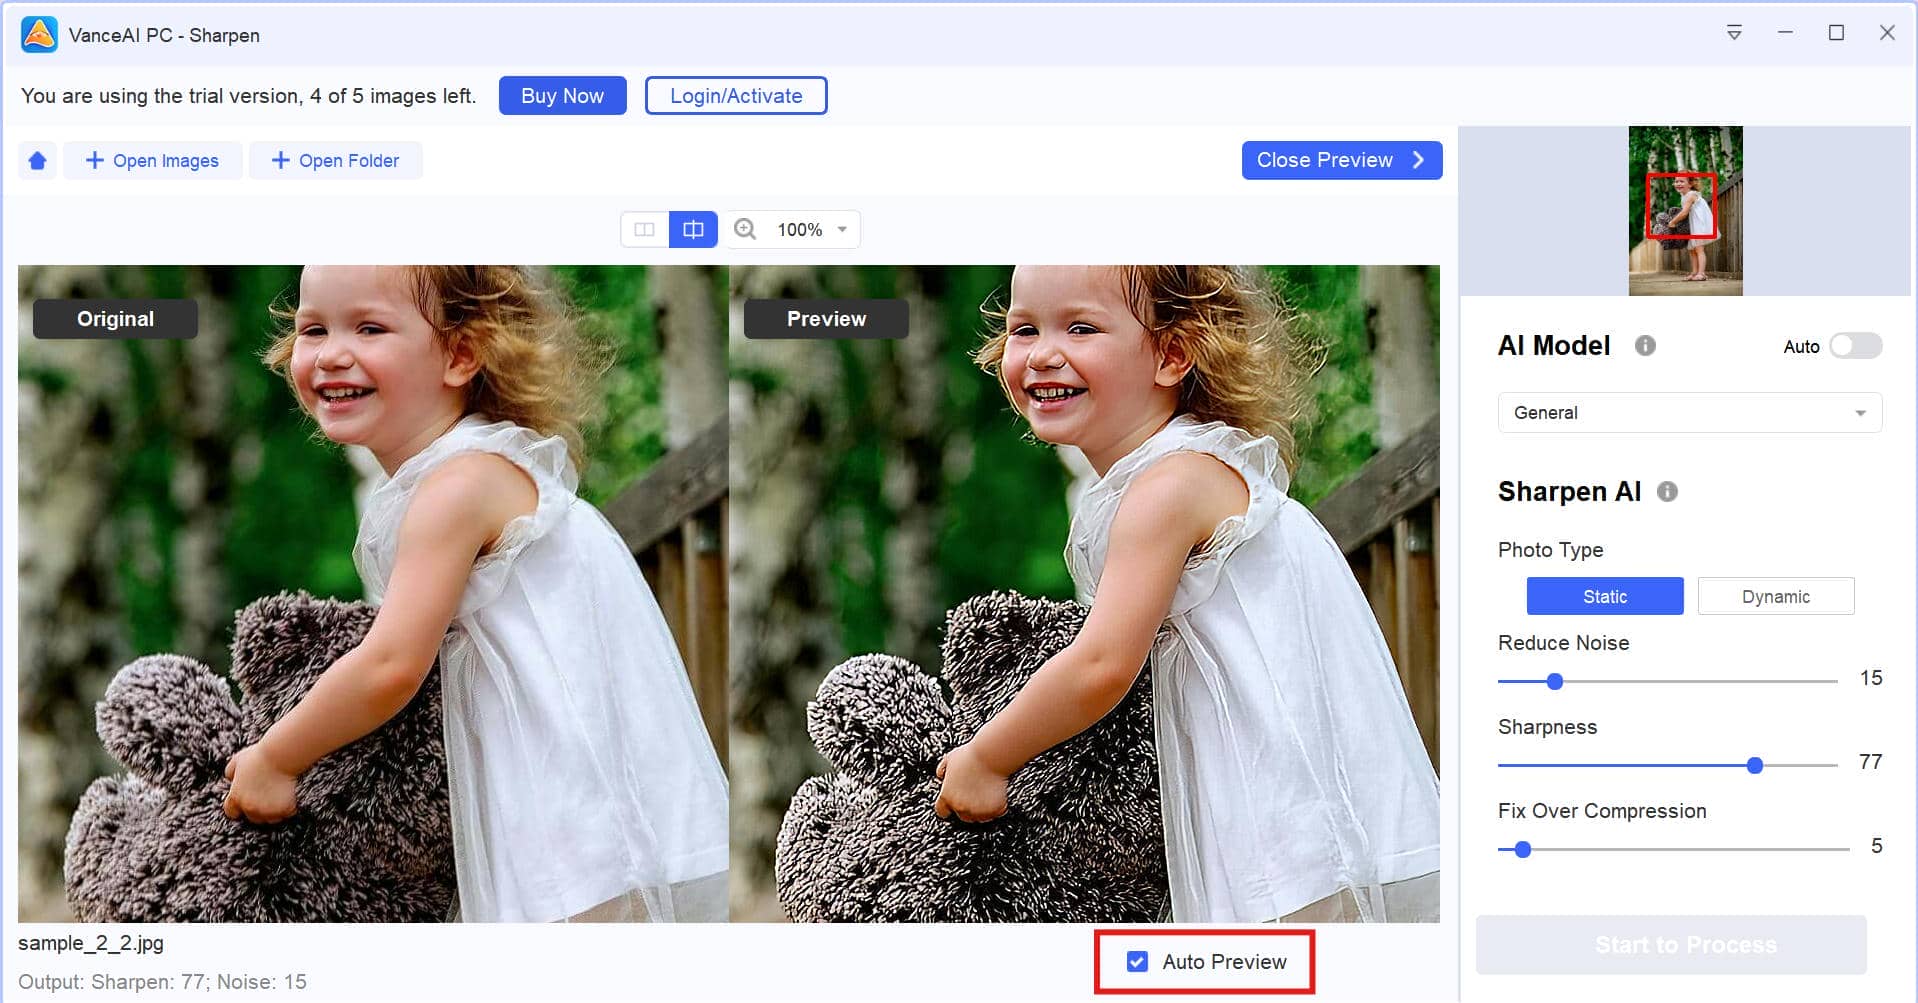Maximize the VanceAI window
This screenshot has width=1918, height=1003.
1836,33
